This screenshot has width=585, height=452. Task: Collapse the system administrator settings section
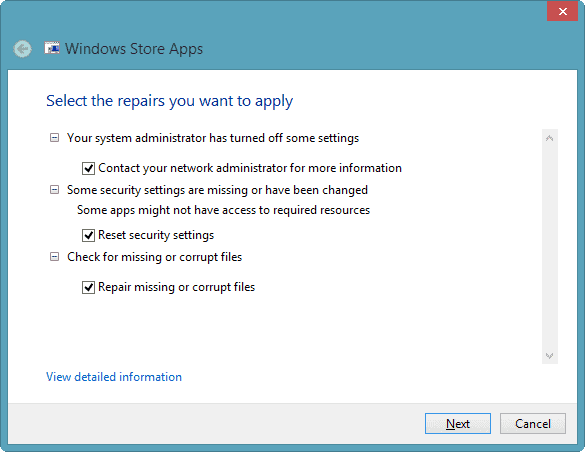pos(54,138)
